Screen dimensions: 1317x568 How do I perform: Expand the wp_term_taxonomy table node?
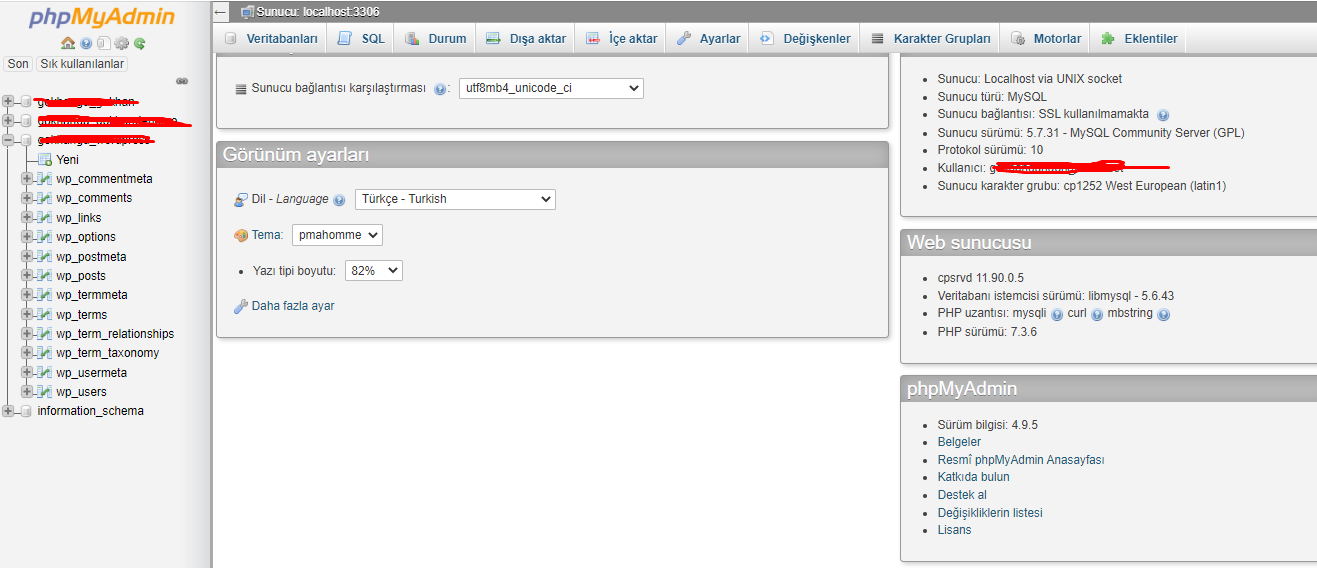[27, 353]
